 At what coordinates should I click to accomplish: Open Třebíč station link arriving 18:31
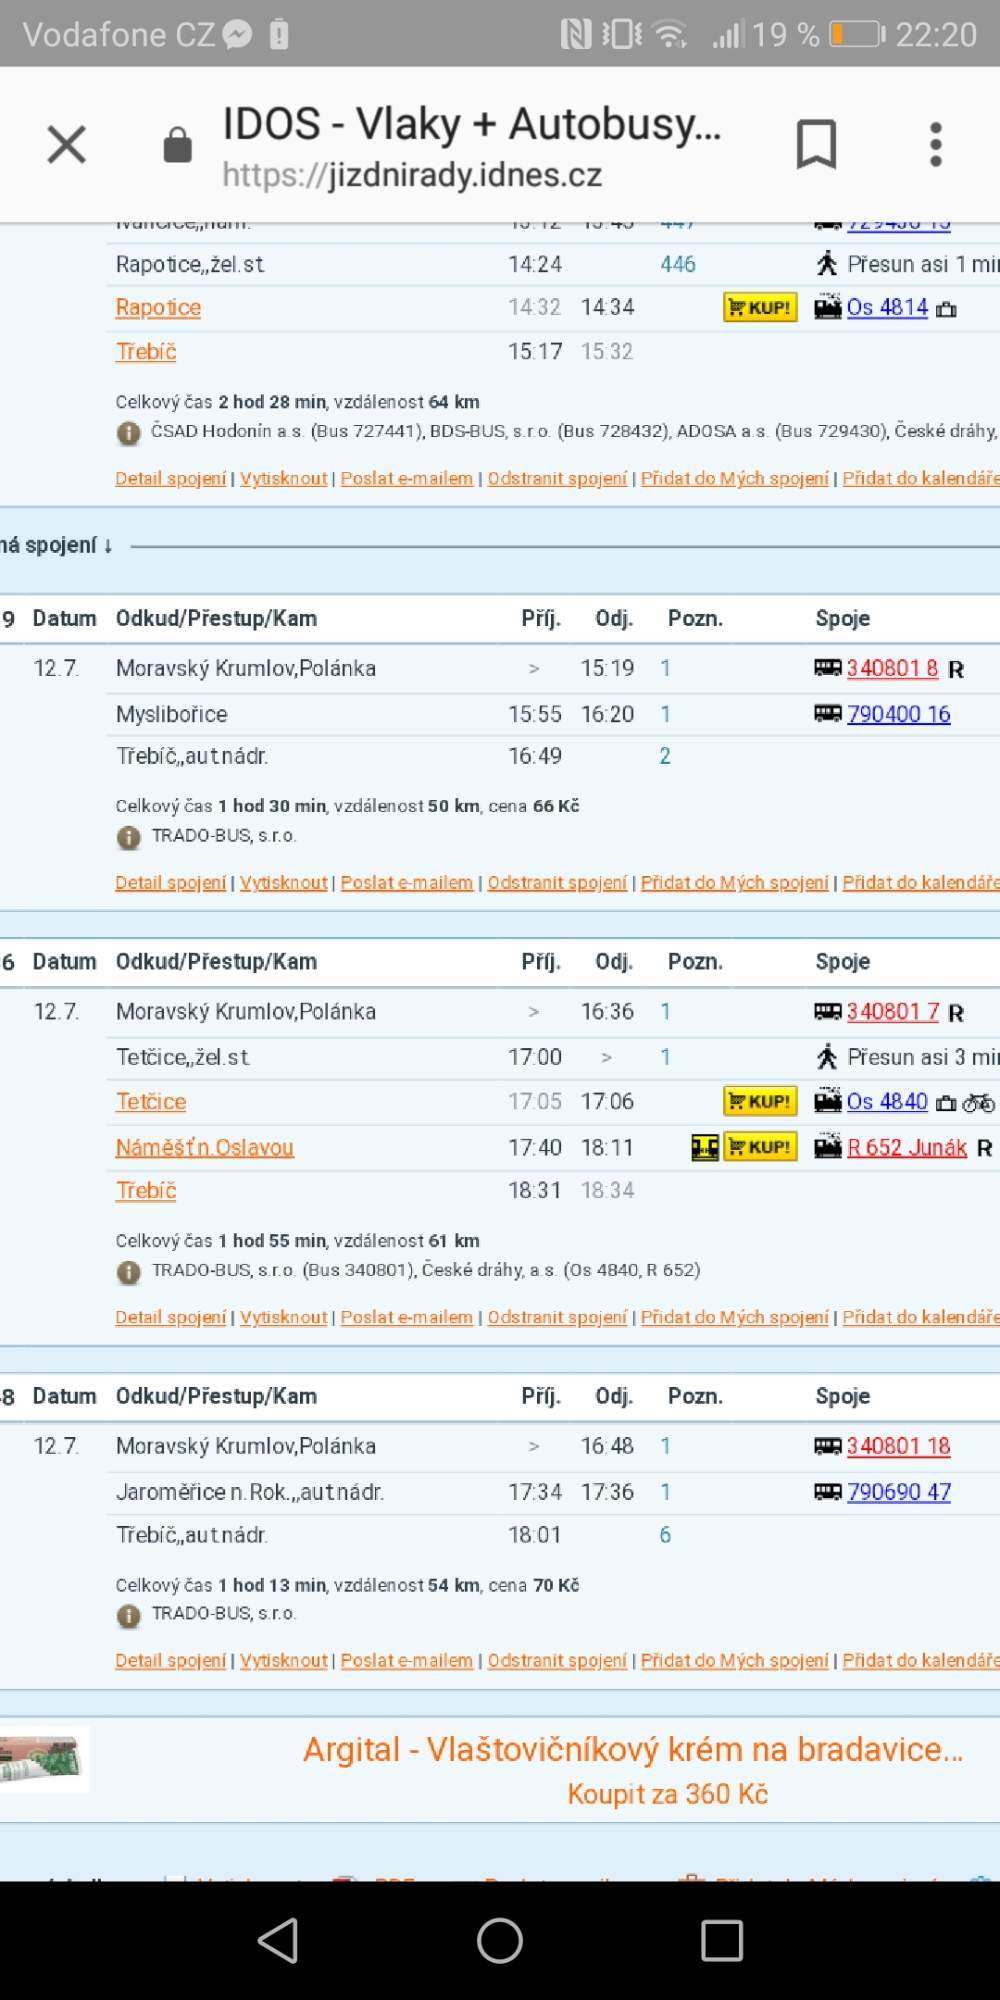point(146,1191)
